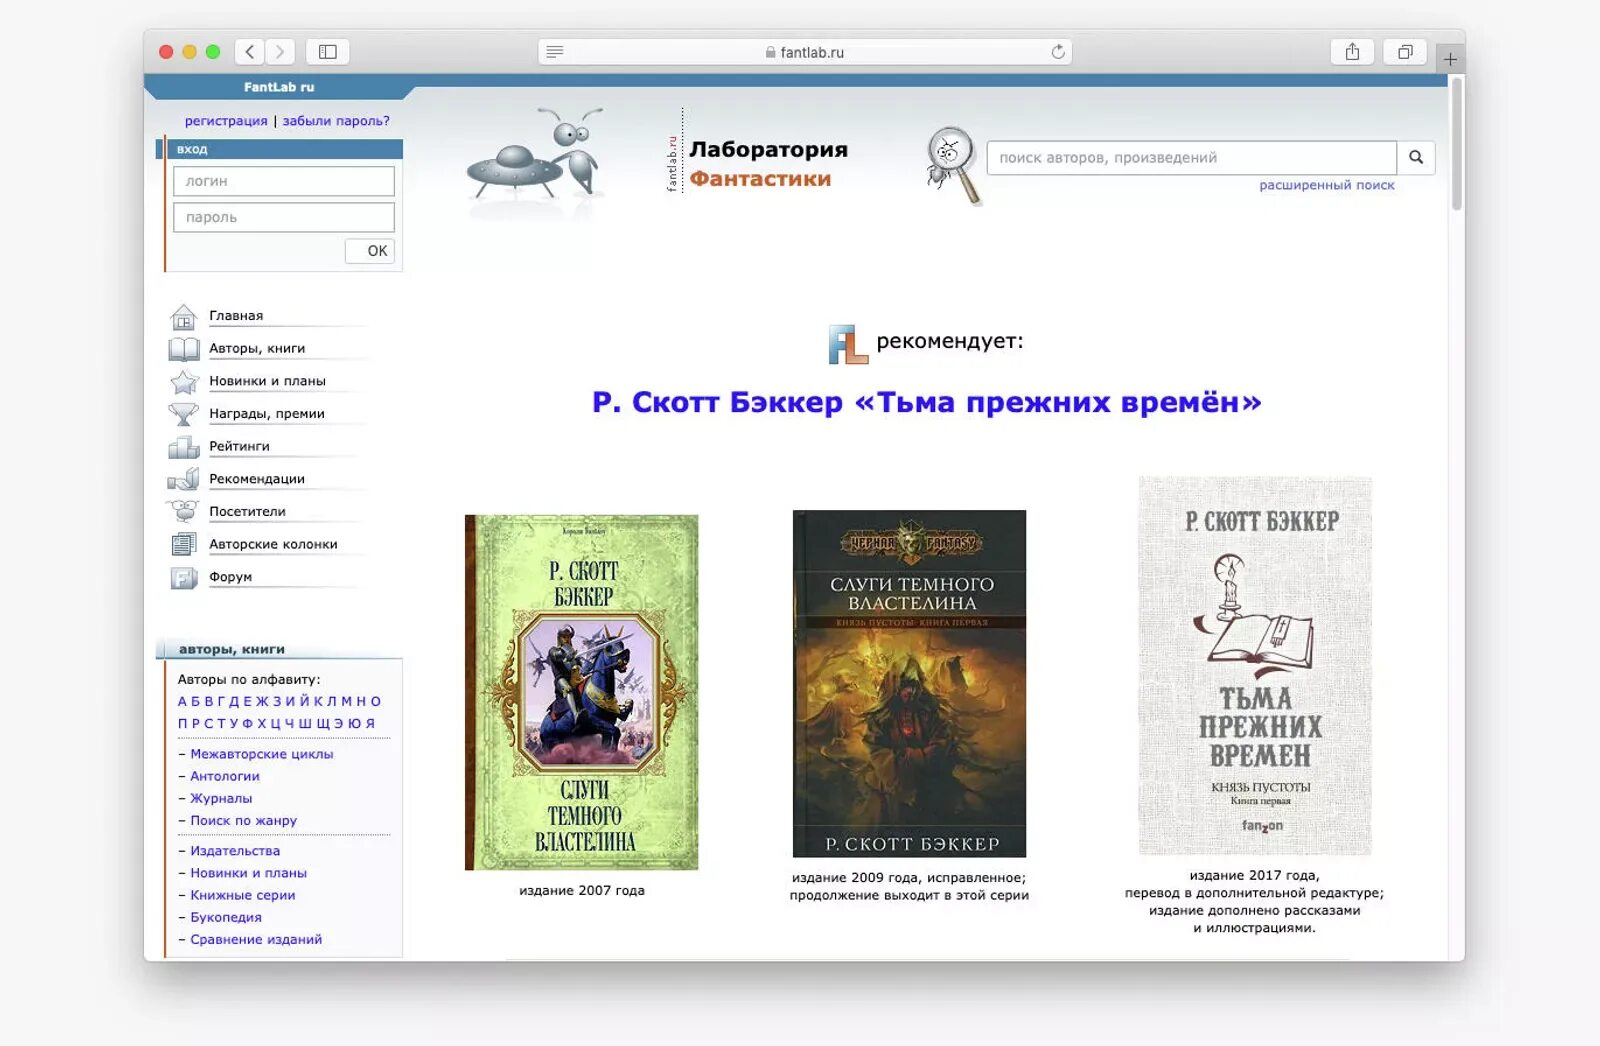Screen dimensions: 1600x1046
Task: Open Новинки и планы link in авторы, книги panel
Action: (249, 873)
